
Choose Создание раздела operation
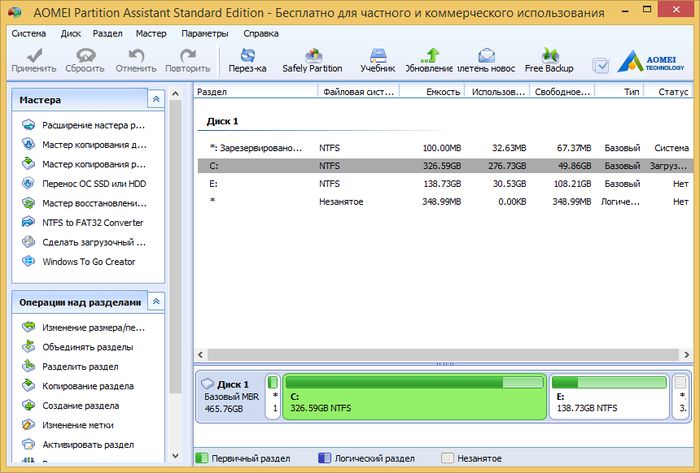70,406
